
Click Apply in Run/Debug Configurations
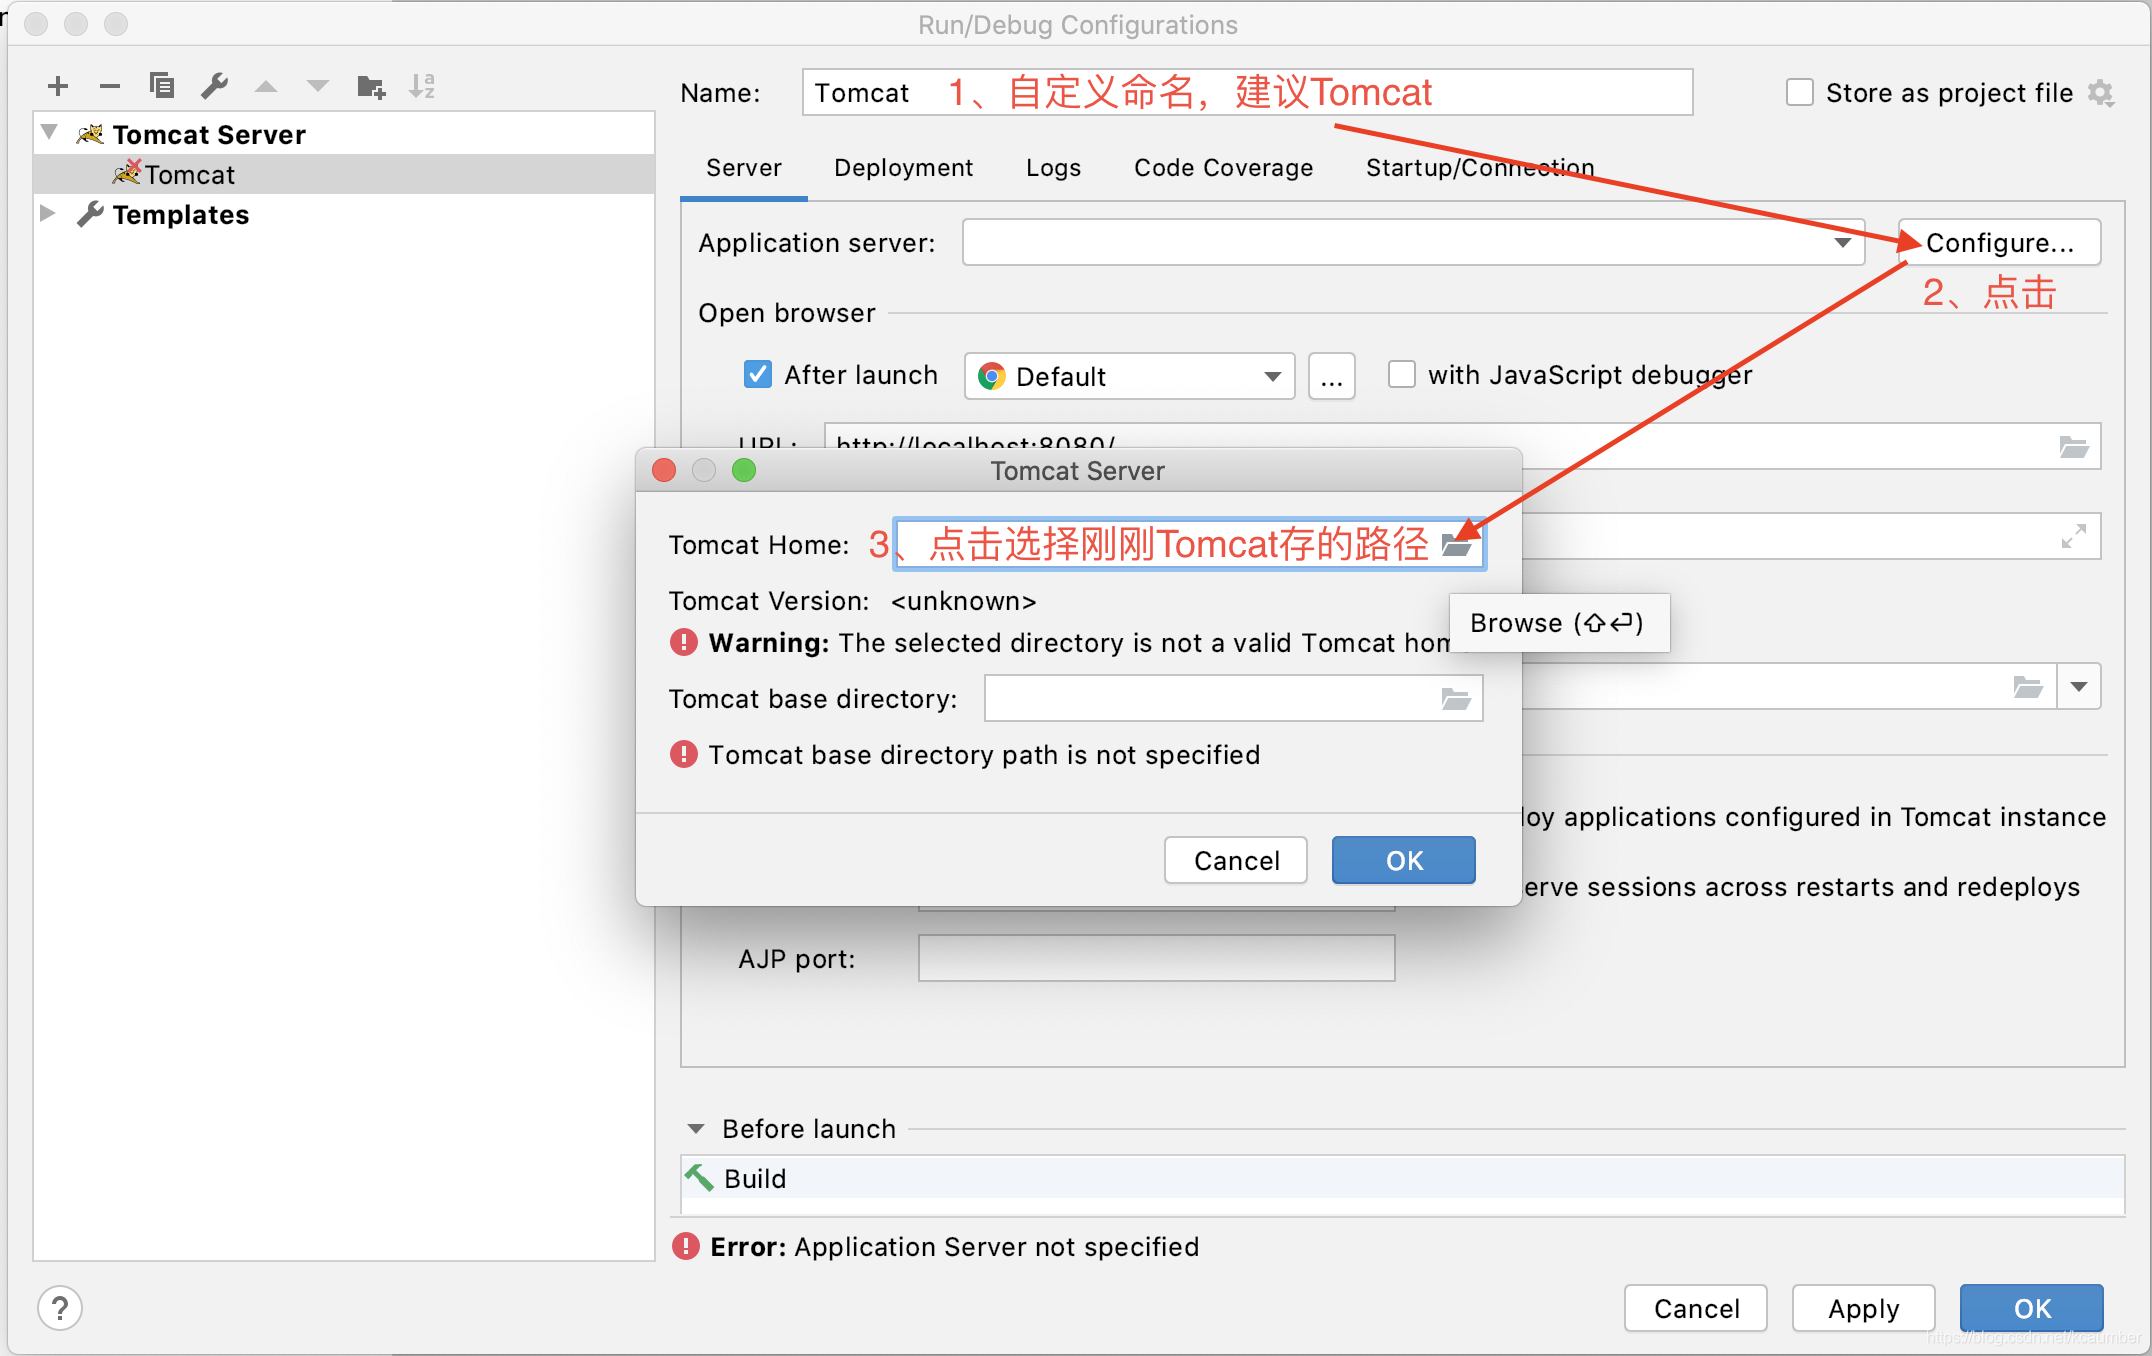[x=1864, y=1308]
